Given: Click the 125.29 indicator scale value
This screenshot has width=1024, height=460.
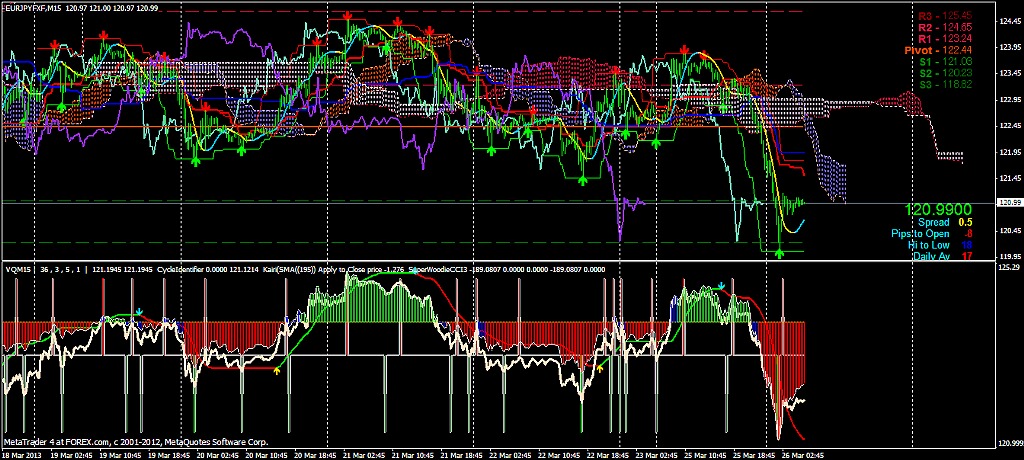Looking at the screenshot, I should point(1010,267).
